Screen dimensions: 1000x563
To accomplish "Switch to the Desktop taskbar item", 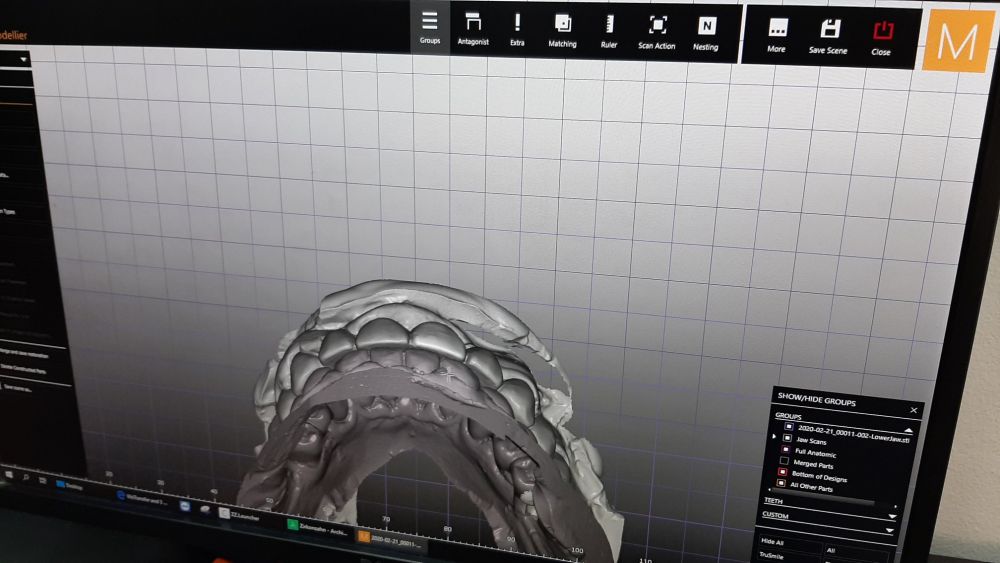I will coord(70,485).
